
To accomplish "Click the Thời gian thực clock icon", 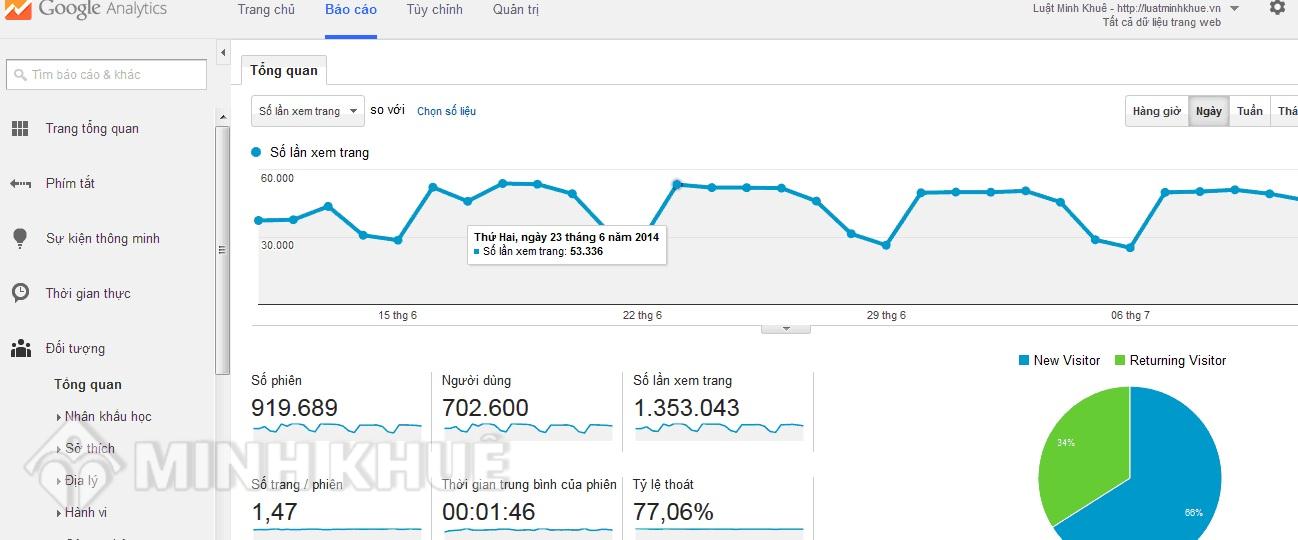I will click(20, 293).
